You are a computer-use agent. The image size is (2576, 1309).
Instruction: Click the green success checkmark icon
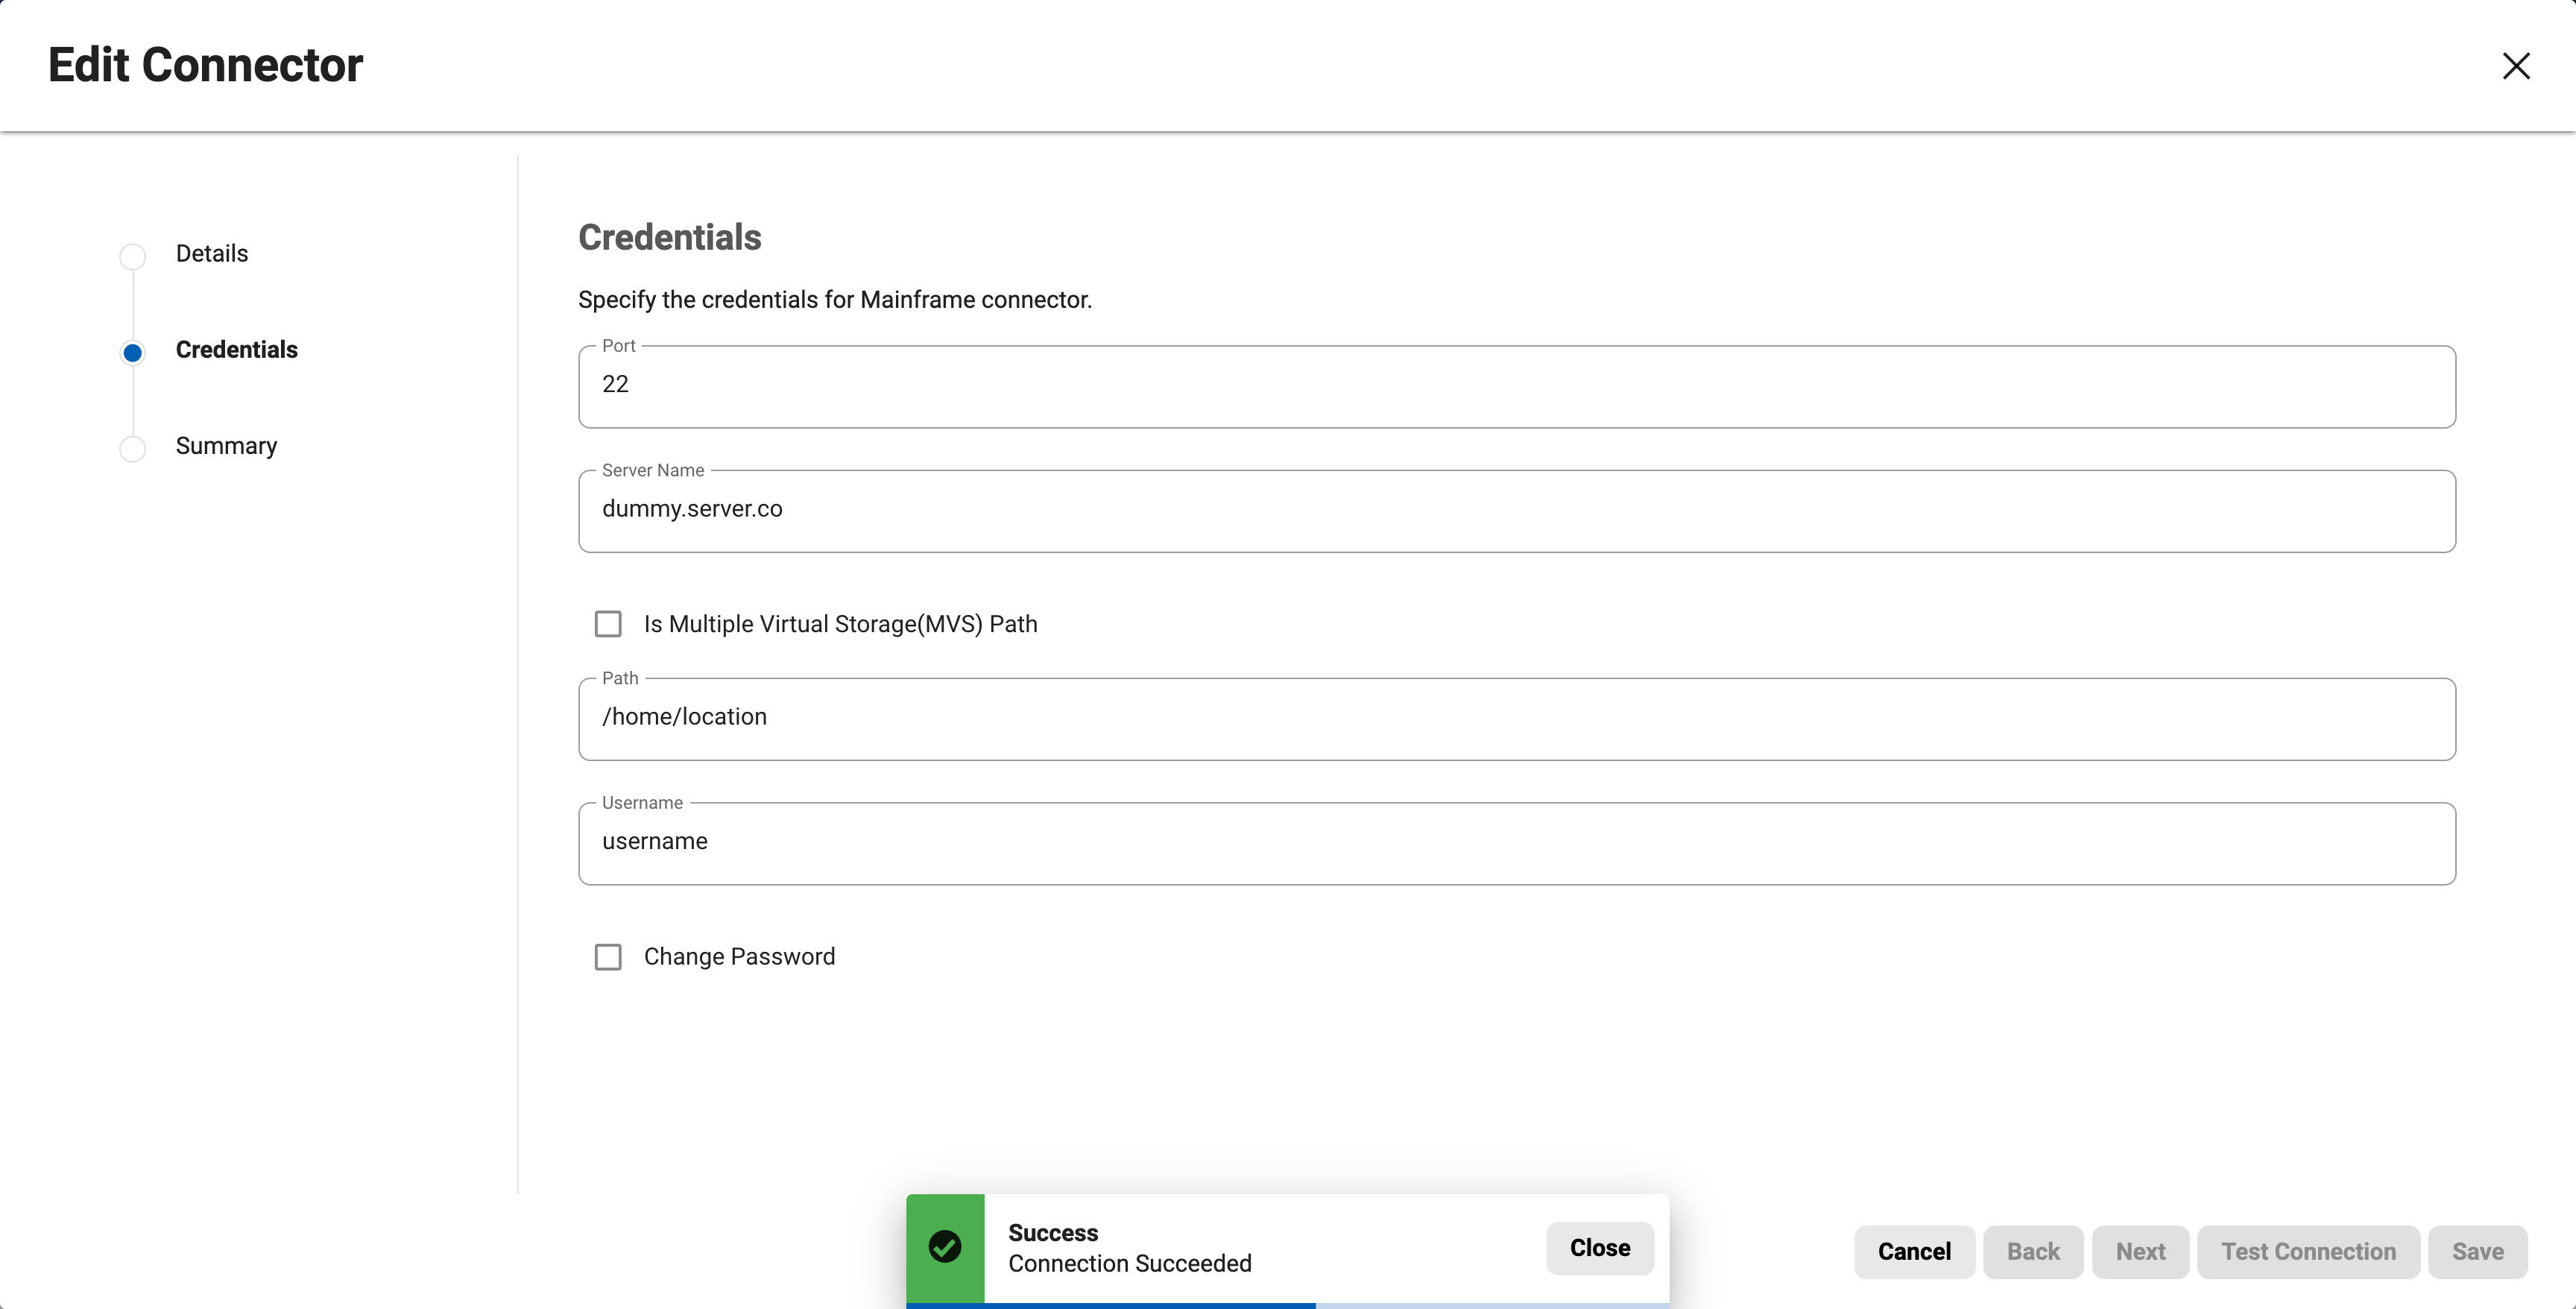pos(945,1246)
